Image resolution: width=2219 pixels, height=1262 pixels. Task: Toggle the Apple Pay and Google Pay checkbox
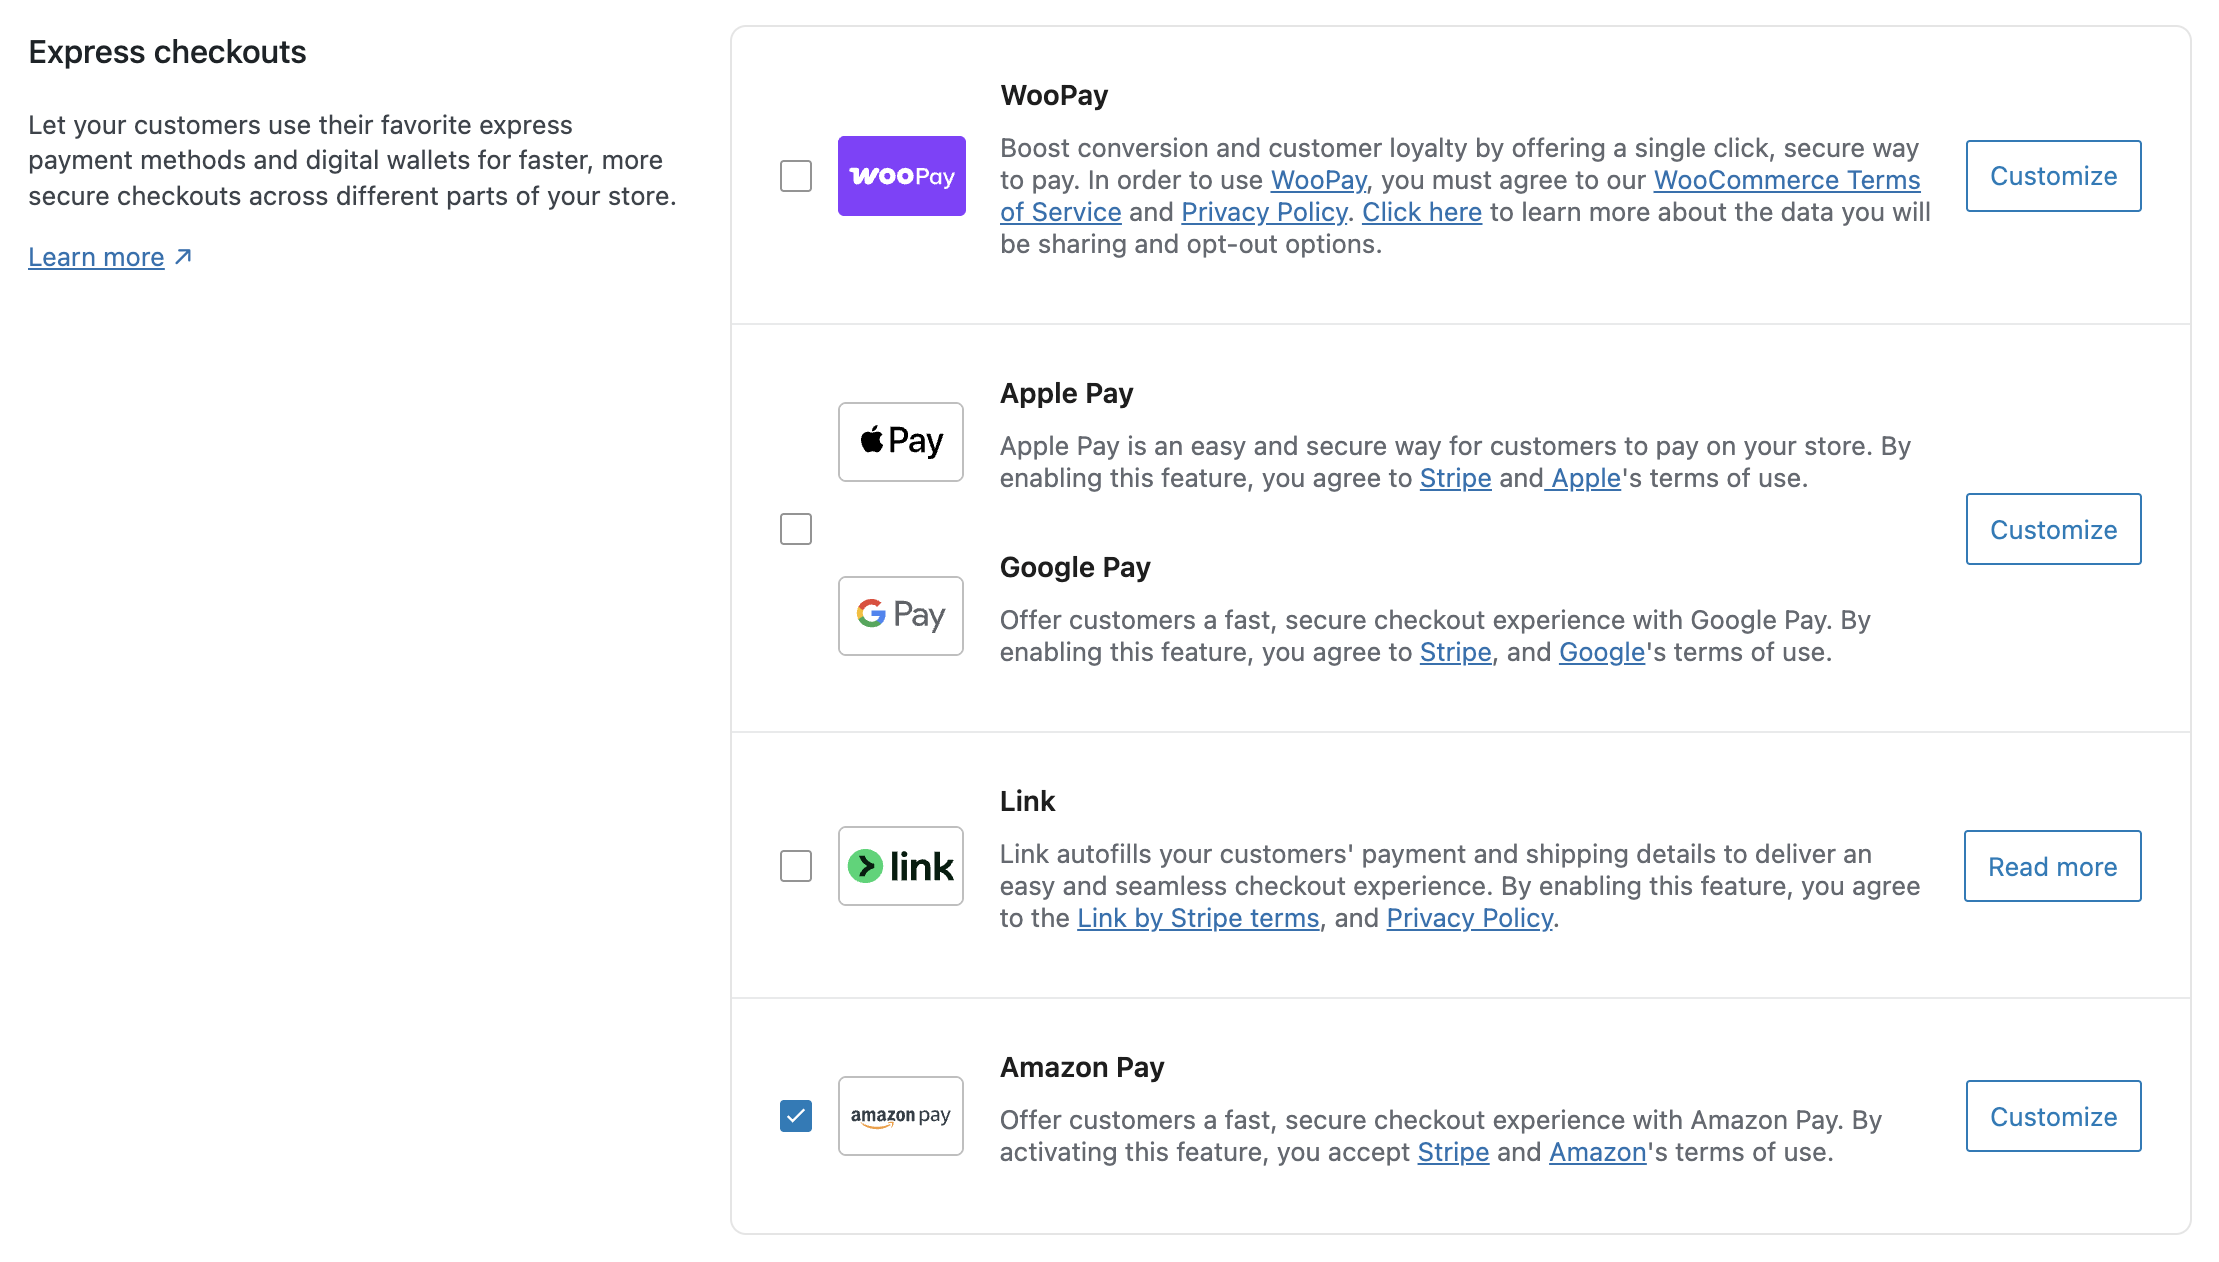796,529
